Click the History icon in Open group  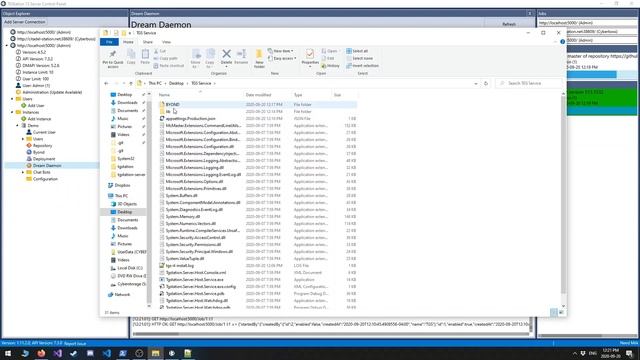tap(331, 65)
